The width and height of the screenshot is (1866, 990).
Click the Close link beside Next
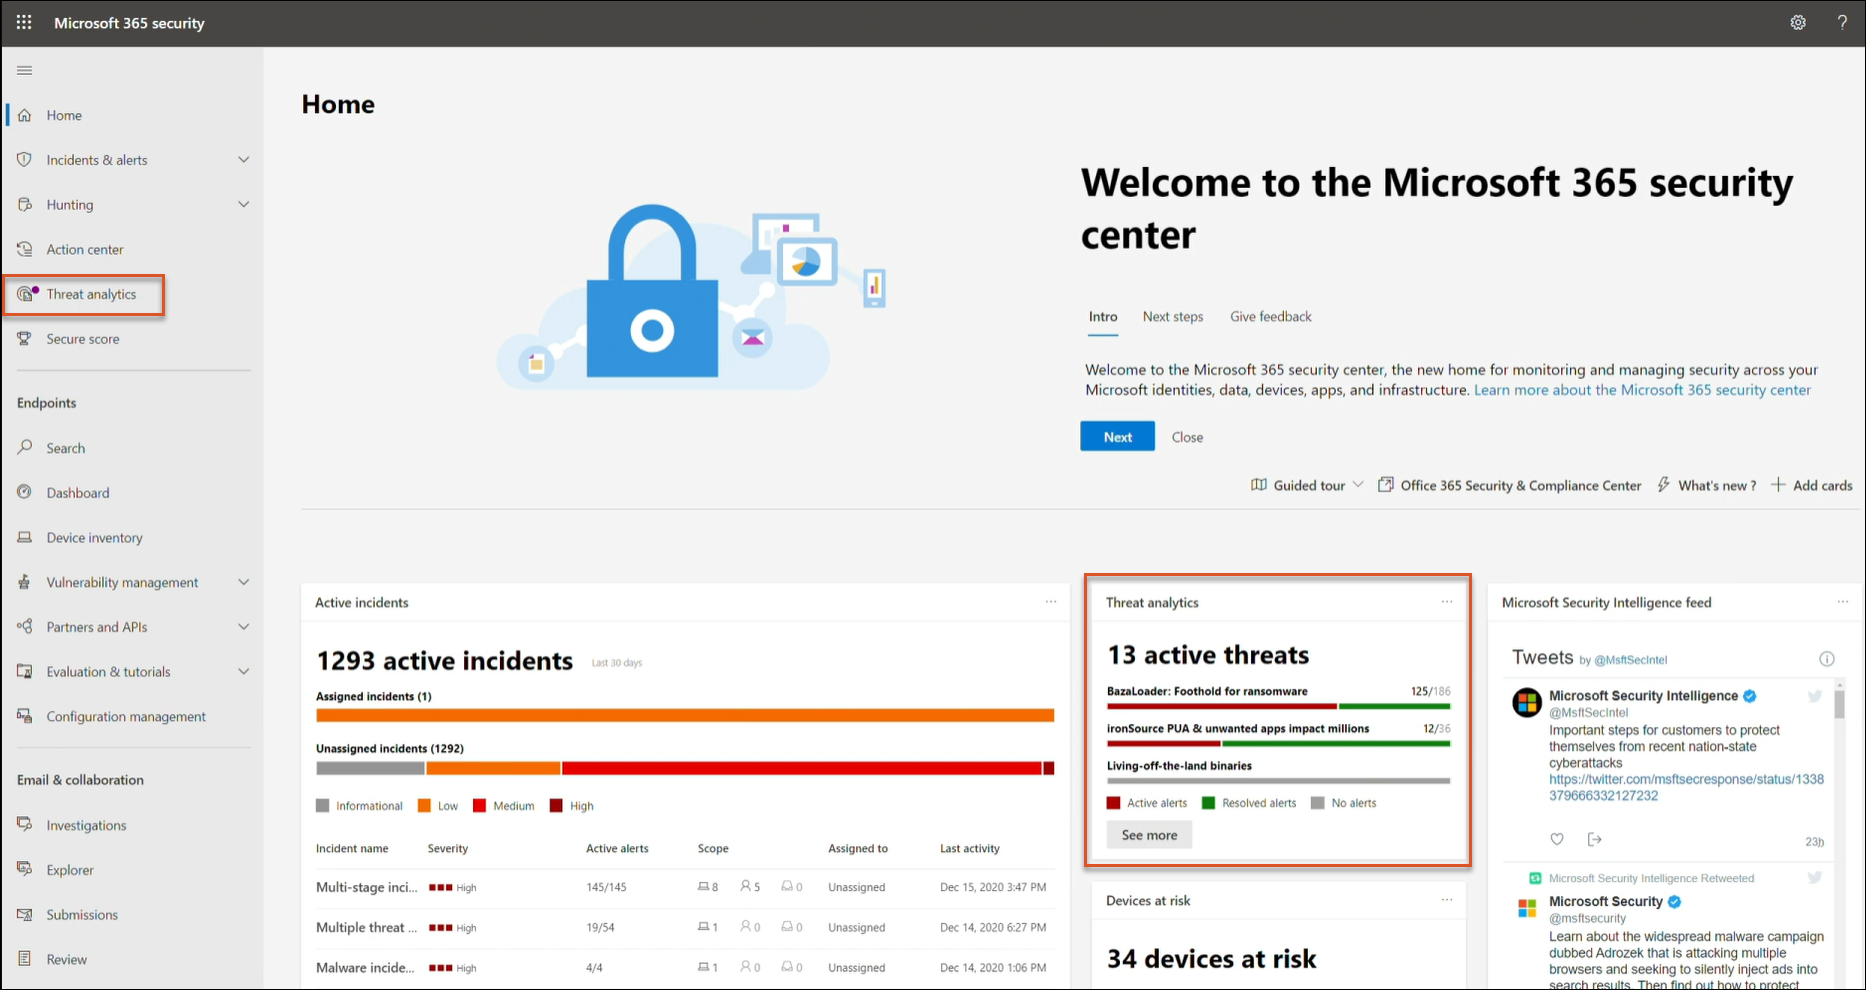point(1187,437)
